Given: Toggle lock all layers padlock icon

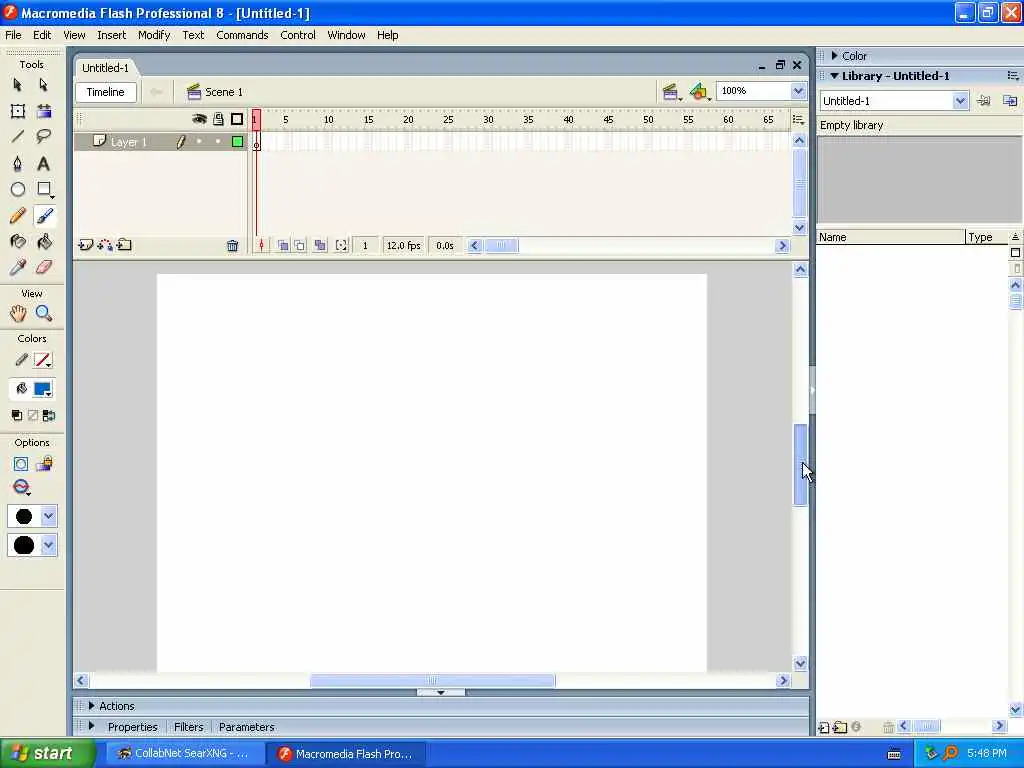Looking at the screenshot, I should [x=219, y=119].
